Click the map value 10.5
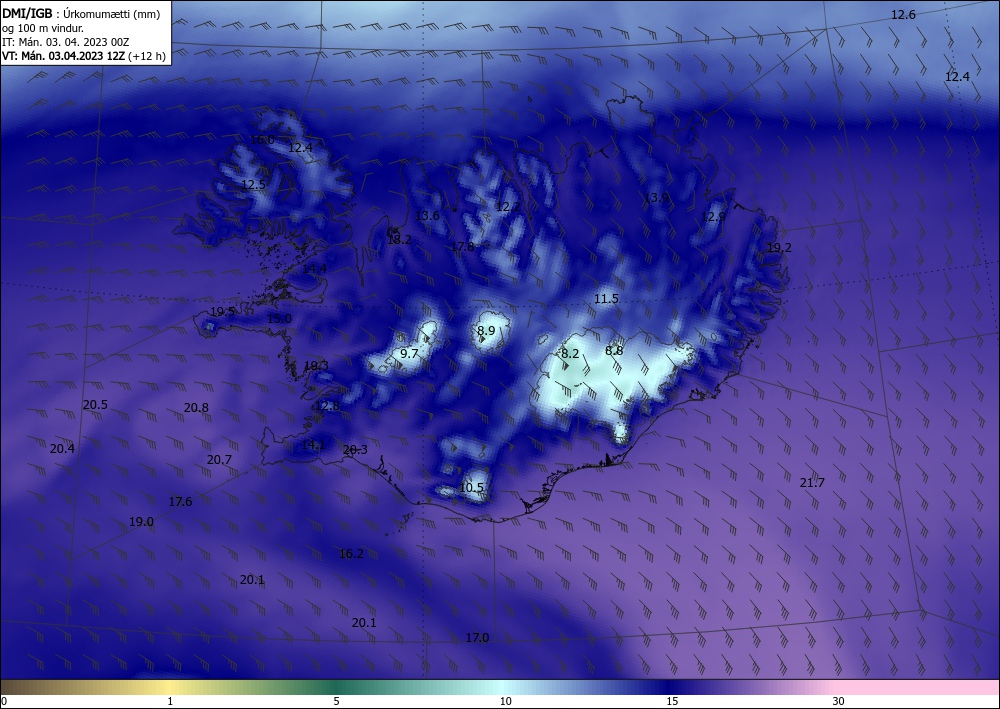The height and width of the screenshot is (709, 1000). pos(472,488)
